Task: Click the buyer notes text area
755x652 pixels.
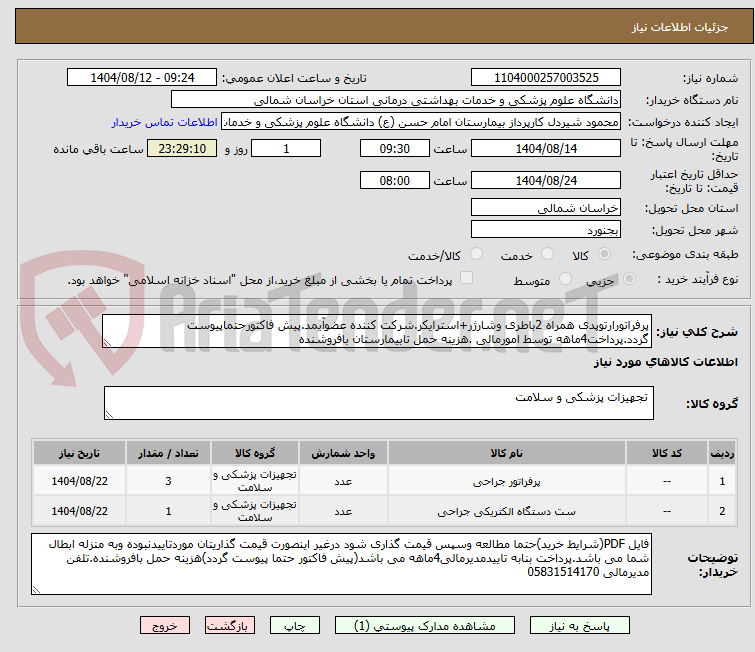Action: (x=341, y=564)
